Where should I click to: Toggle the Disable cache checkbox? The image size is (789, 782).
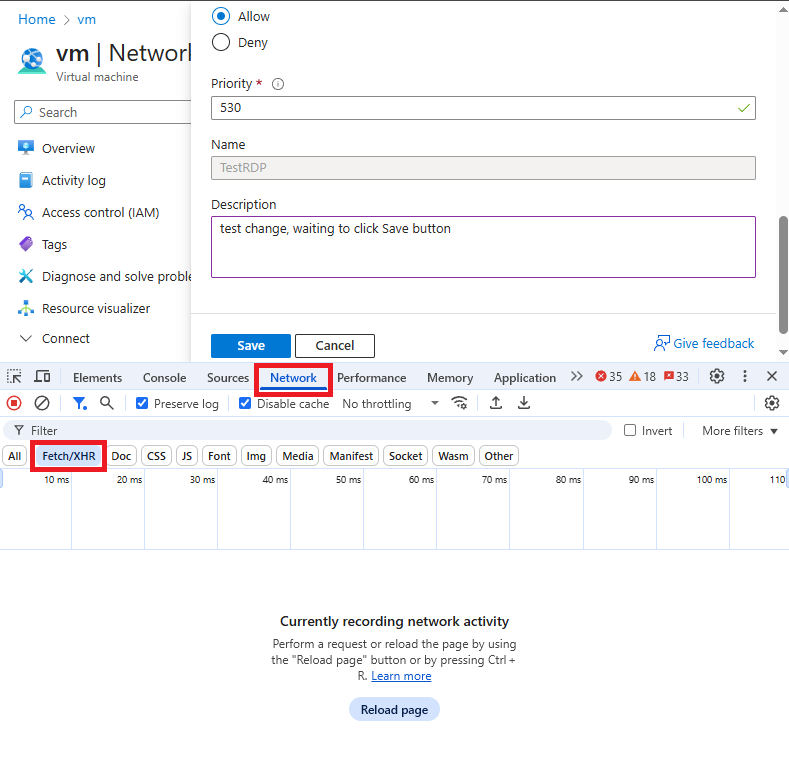point(245,403)
